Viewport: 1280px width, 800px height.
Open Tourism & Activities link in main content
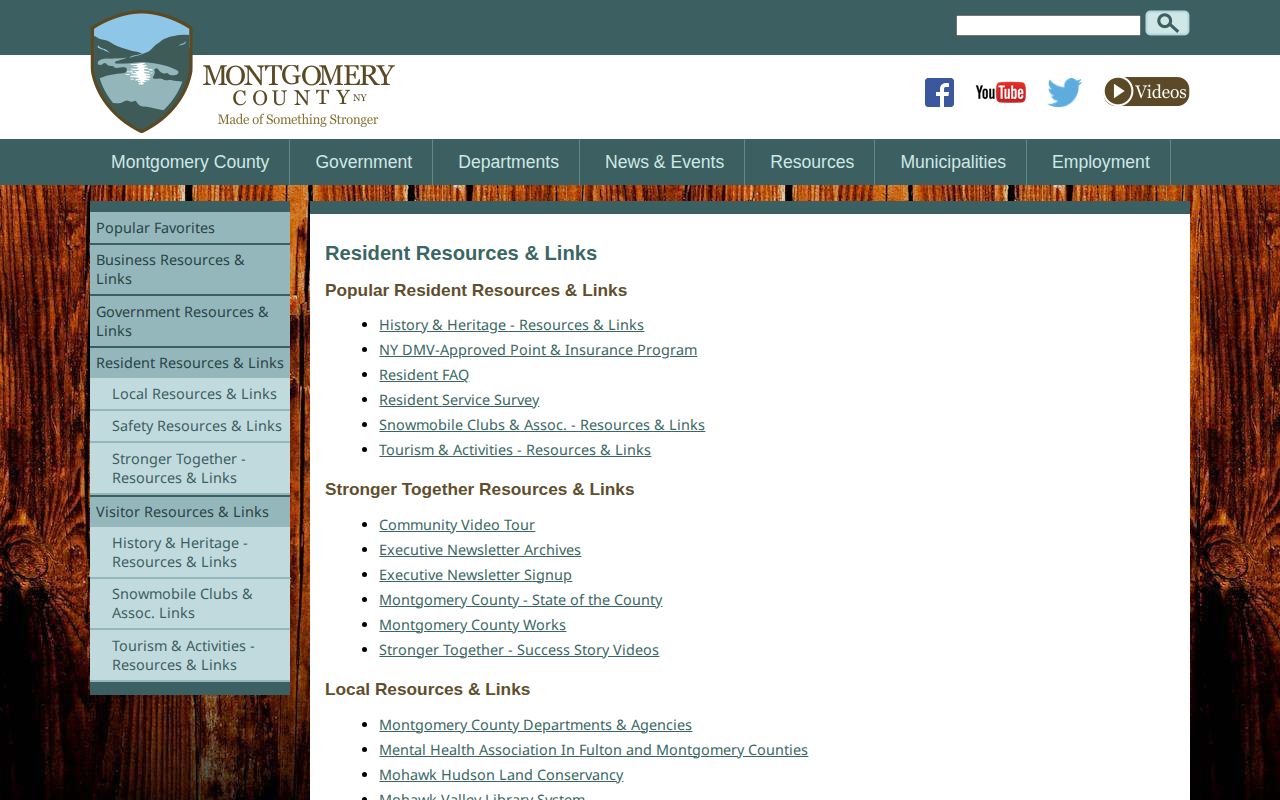point(515,450)
